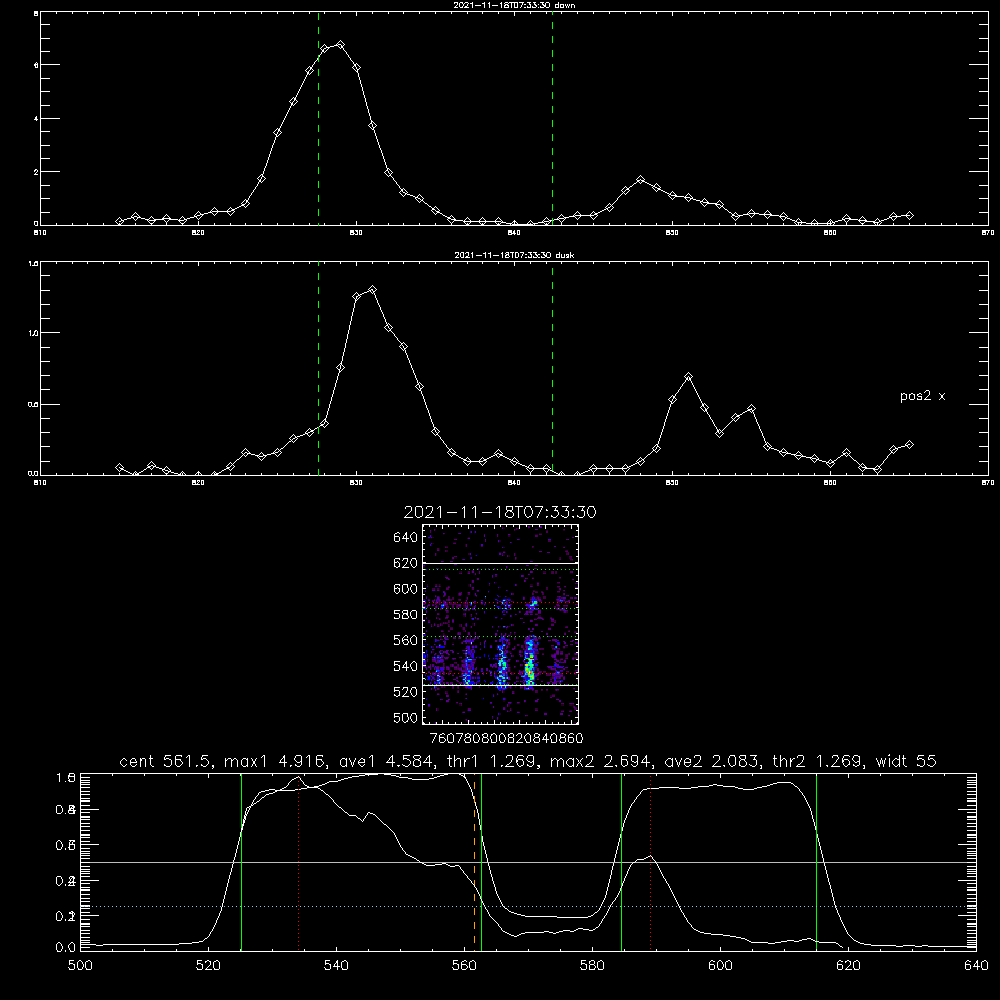Click '560' on the spectral image y-axis
1000x1000 pixels.
point(406,640)
